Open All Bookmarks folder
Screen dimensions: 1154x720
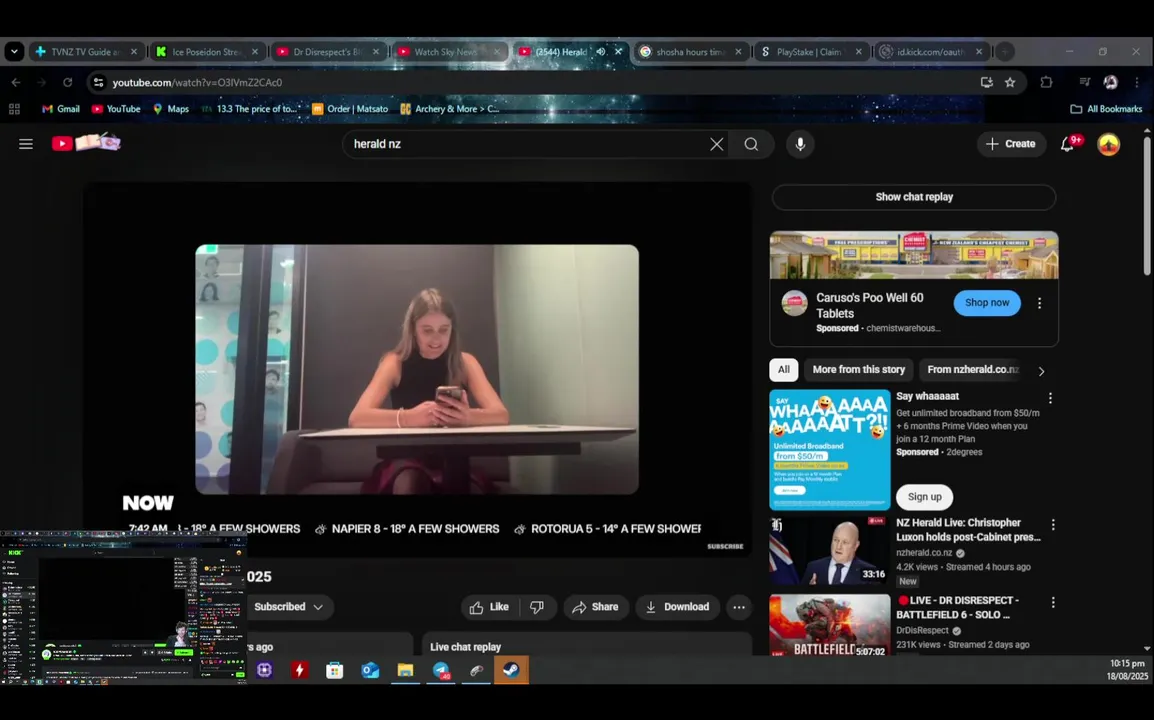[1106, 109]
